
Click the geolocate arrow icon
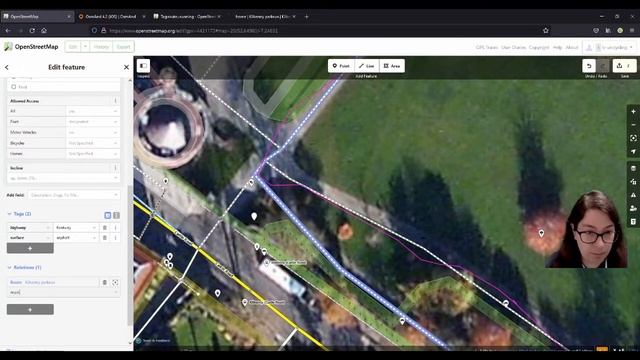pos(633,151)
